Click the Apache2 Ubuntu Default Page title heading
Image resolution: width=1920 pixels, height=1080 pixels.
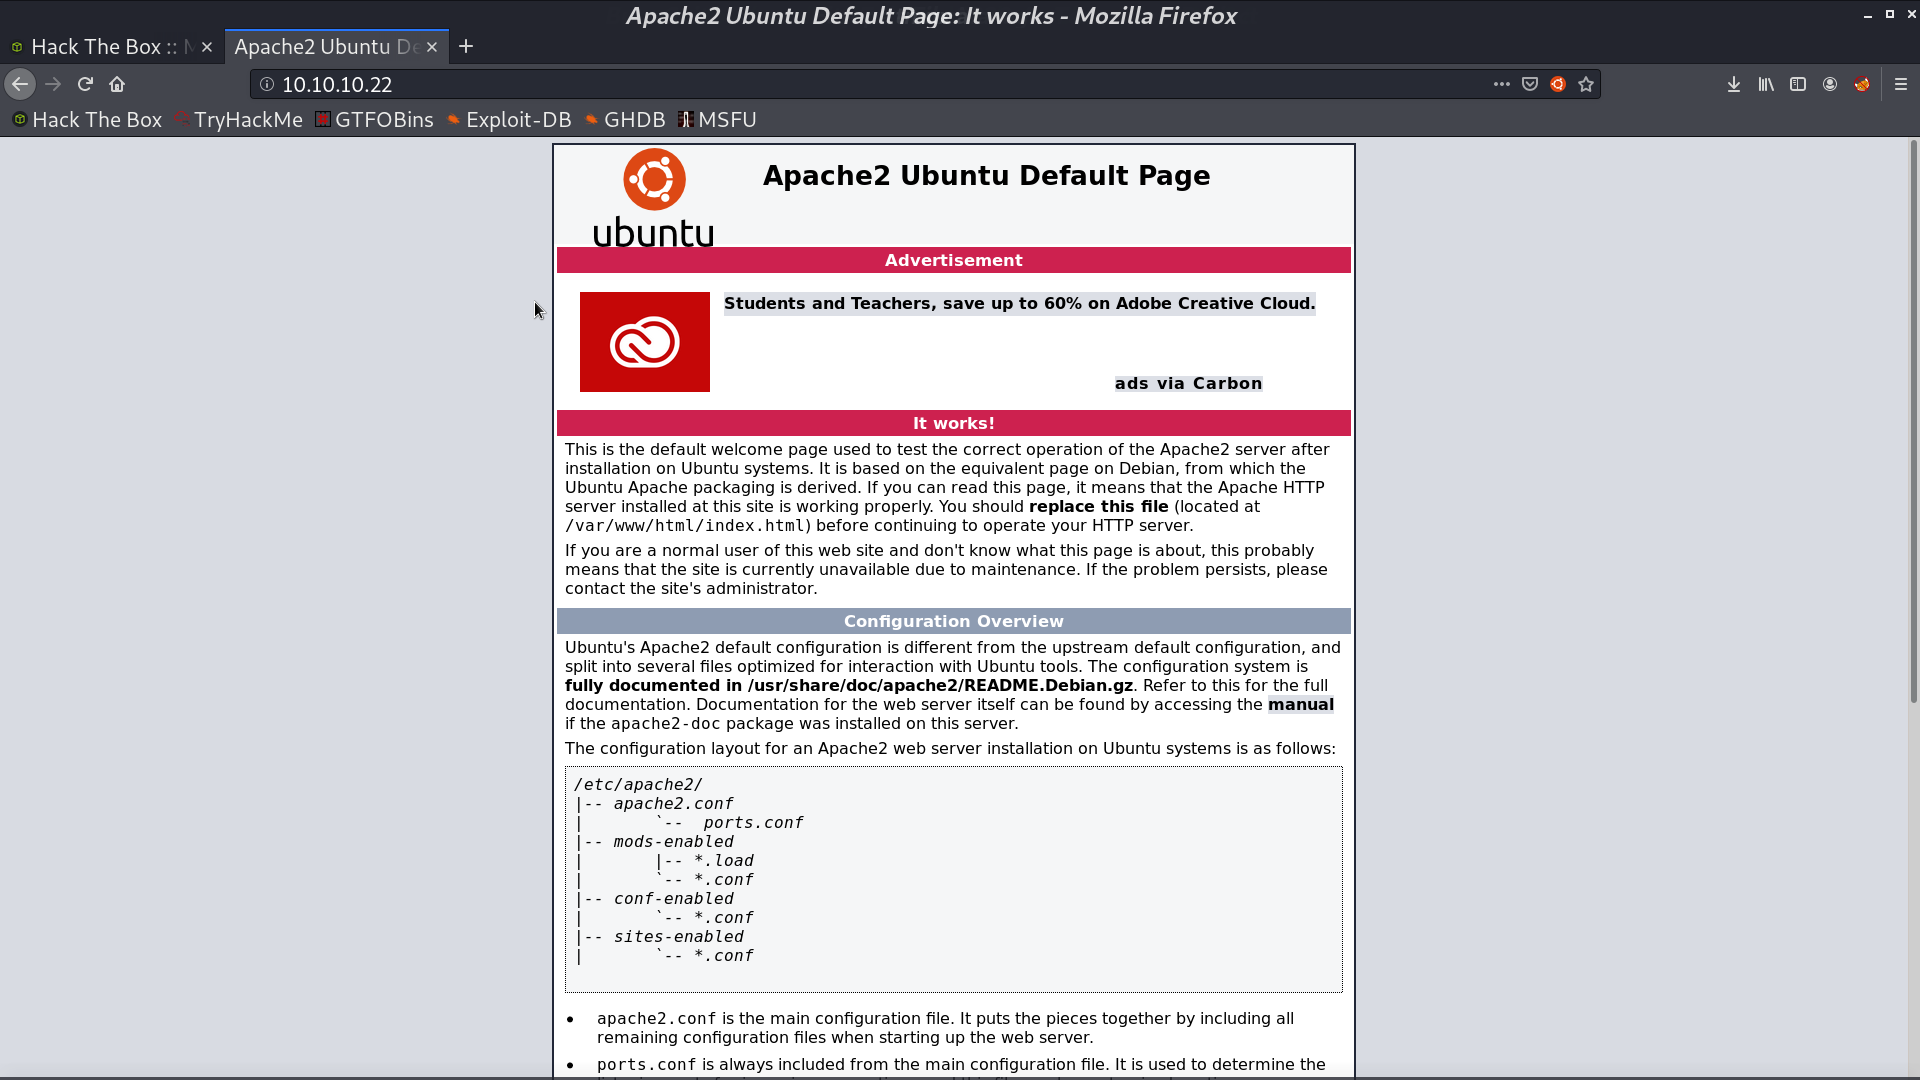[x=986, y=176]
